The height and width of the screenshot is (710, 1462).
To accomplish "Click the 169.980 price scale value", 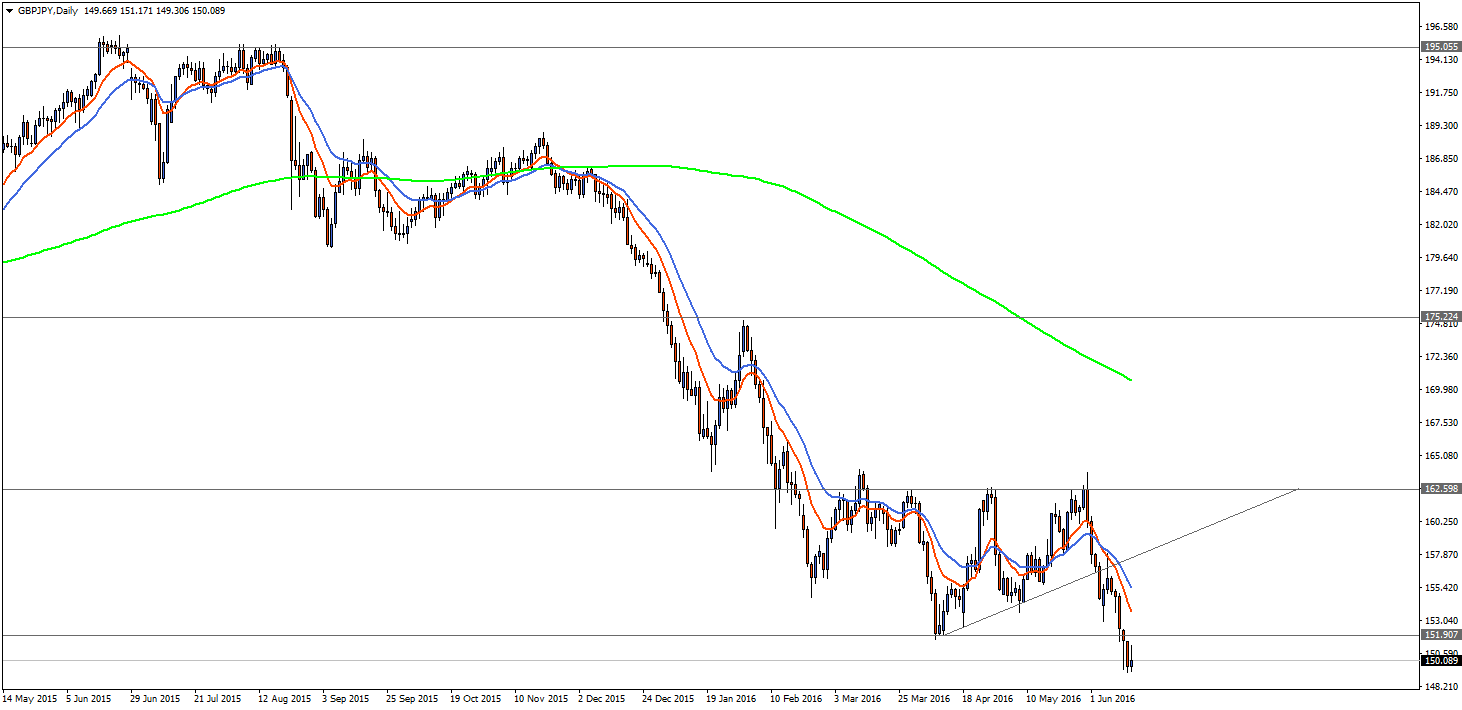I will tap(1441, 390).
